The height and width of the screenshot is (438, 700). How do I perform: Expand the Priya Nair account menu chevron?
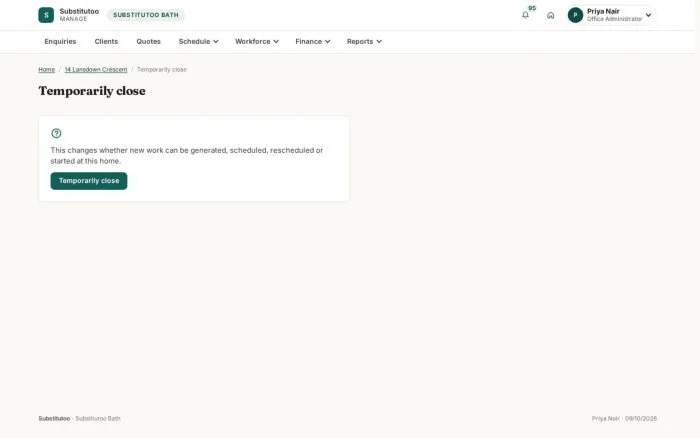click(648, 15)
